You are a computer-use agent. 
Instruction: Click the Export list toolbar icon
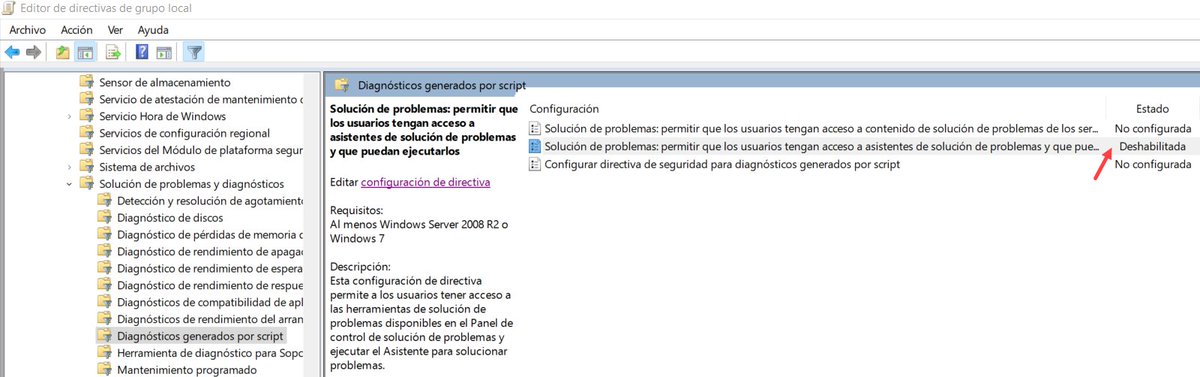pos(113,52)
